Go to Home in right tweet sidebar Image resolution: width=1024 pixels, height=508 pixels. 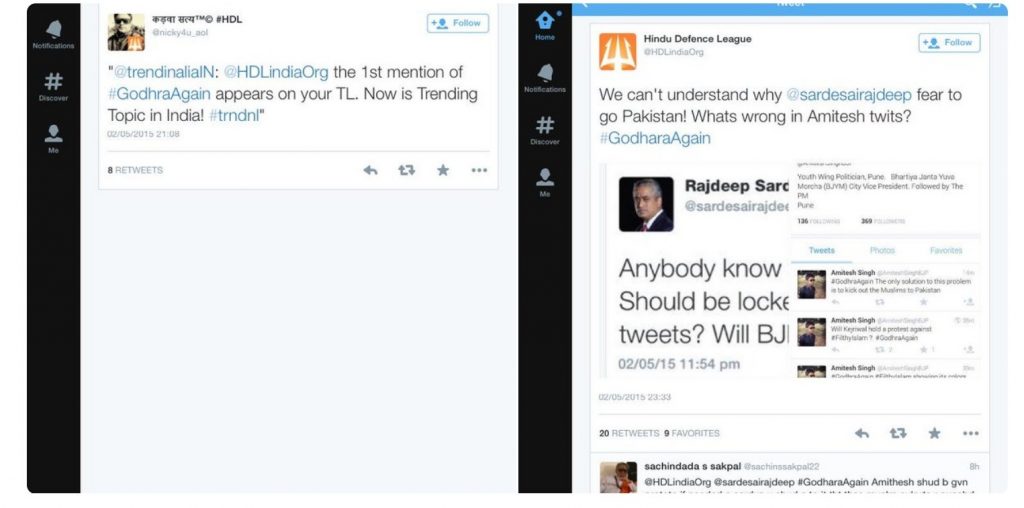point(545,26)
